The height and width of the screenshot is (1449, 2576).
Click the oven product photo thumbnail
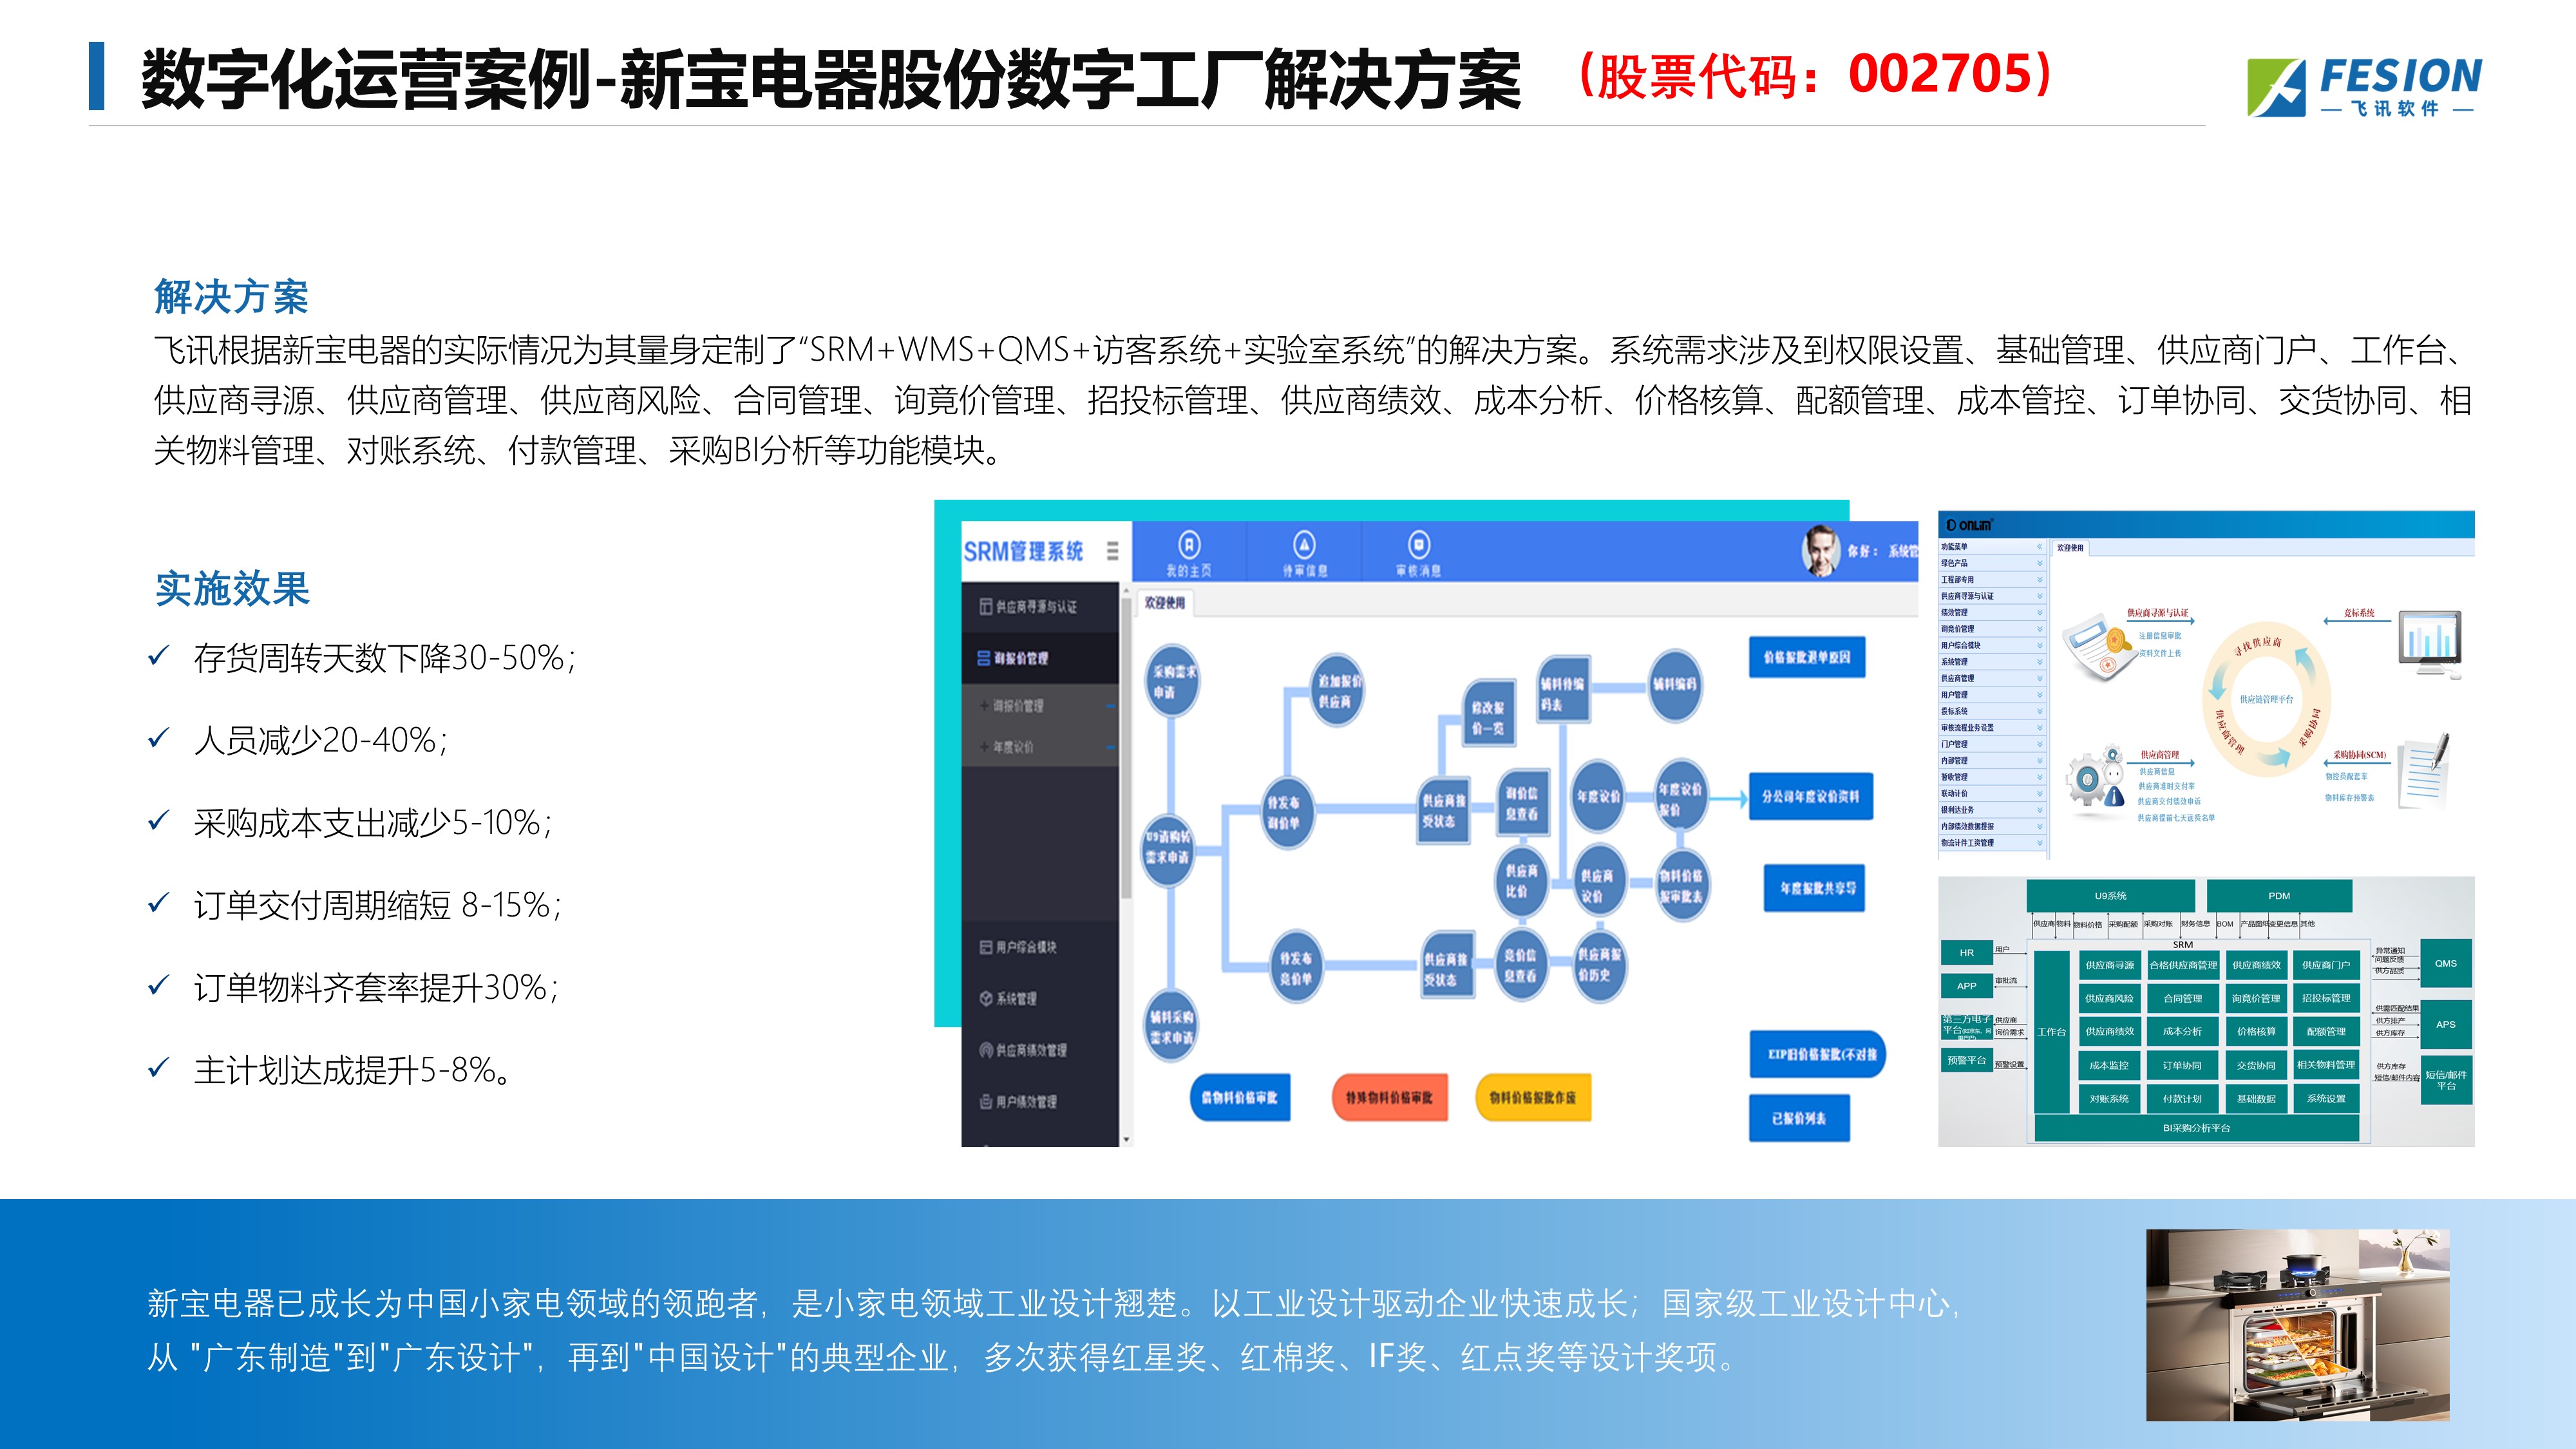tap(2297, 1324)
